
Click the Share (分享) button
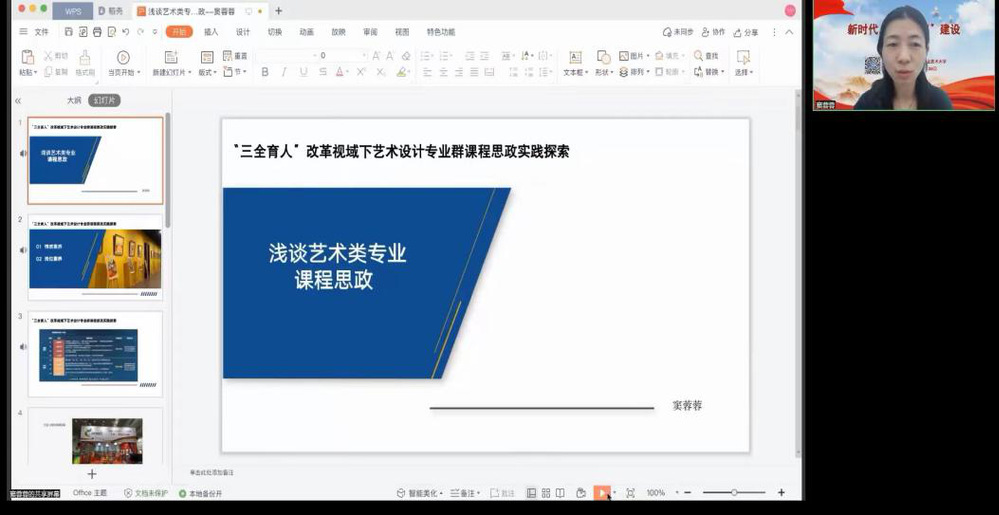coord(745,32)
